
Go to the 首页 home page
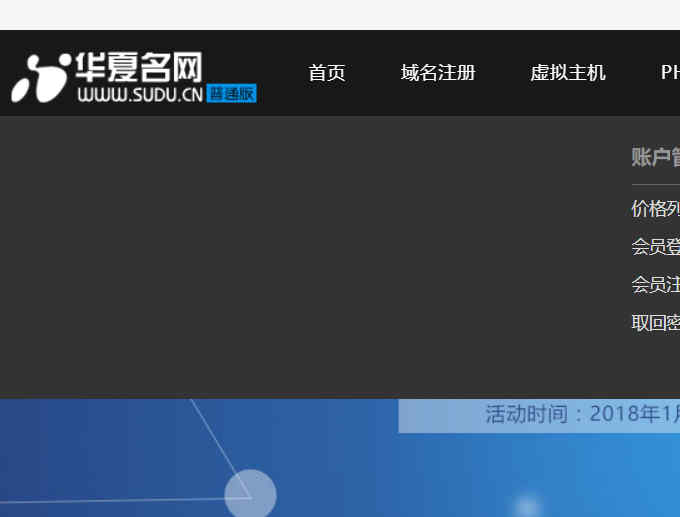pos(327,73)
